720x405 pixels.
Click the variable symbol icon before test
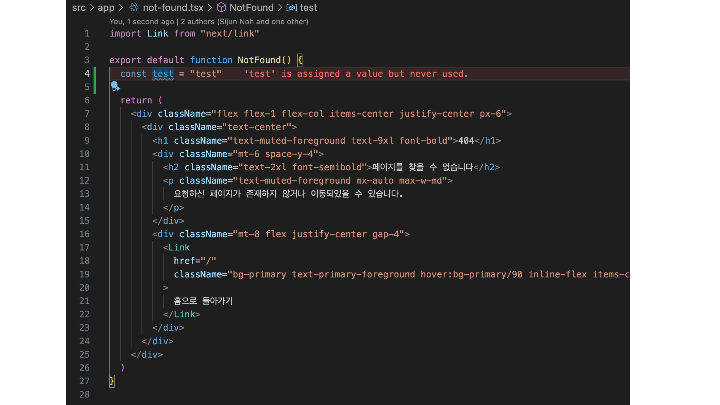[292, 8]
